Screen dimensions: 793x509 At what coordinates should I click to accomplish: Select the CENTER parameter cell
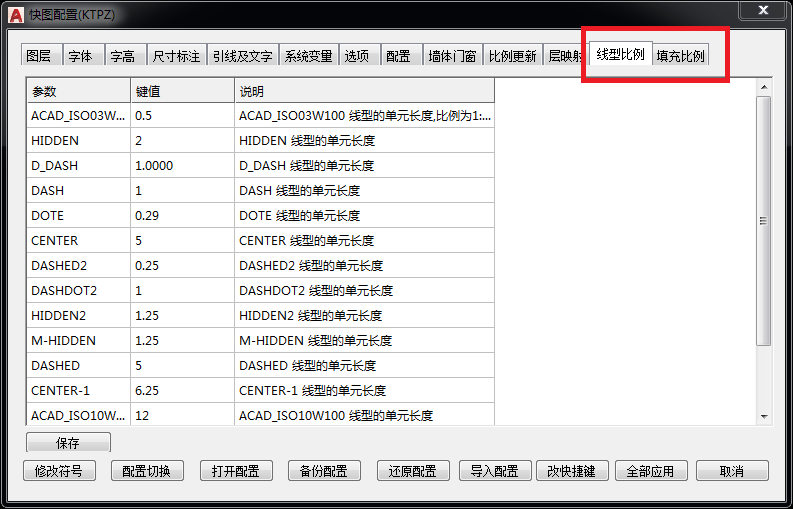78,240
